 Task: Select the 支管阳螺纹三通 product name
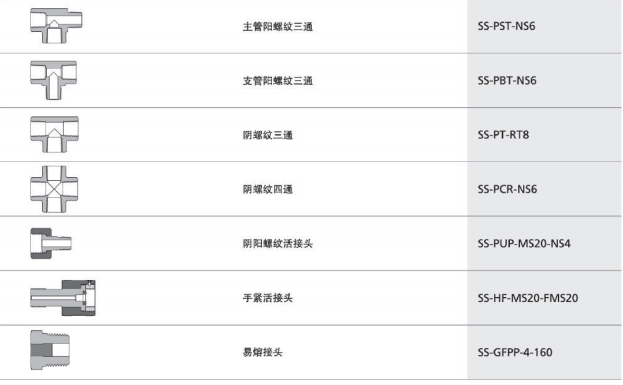278,81
